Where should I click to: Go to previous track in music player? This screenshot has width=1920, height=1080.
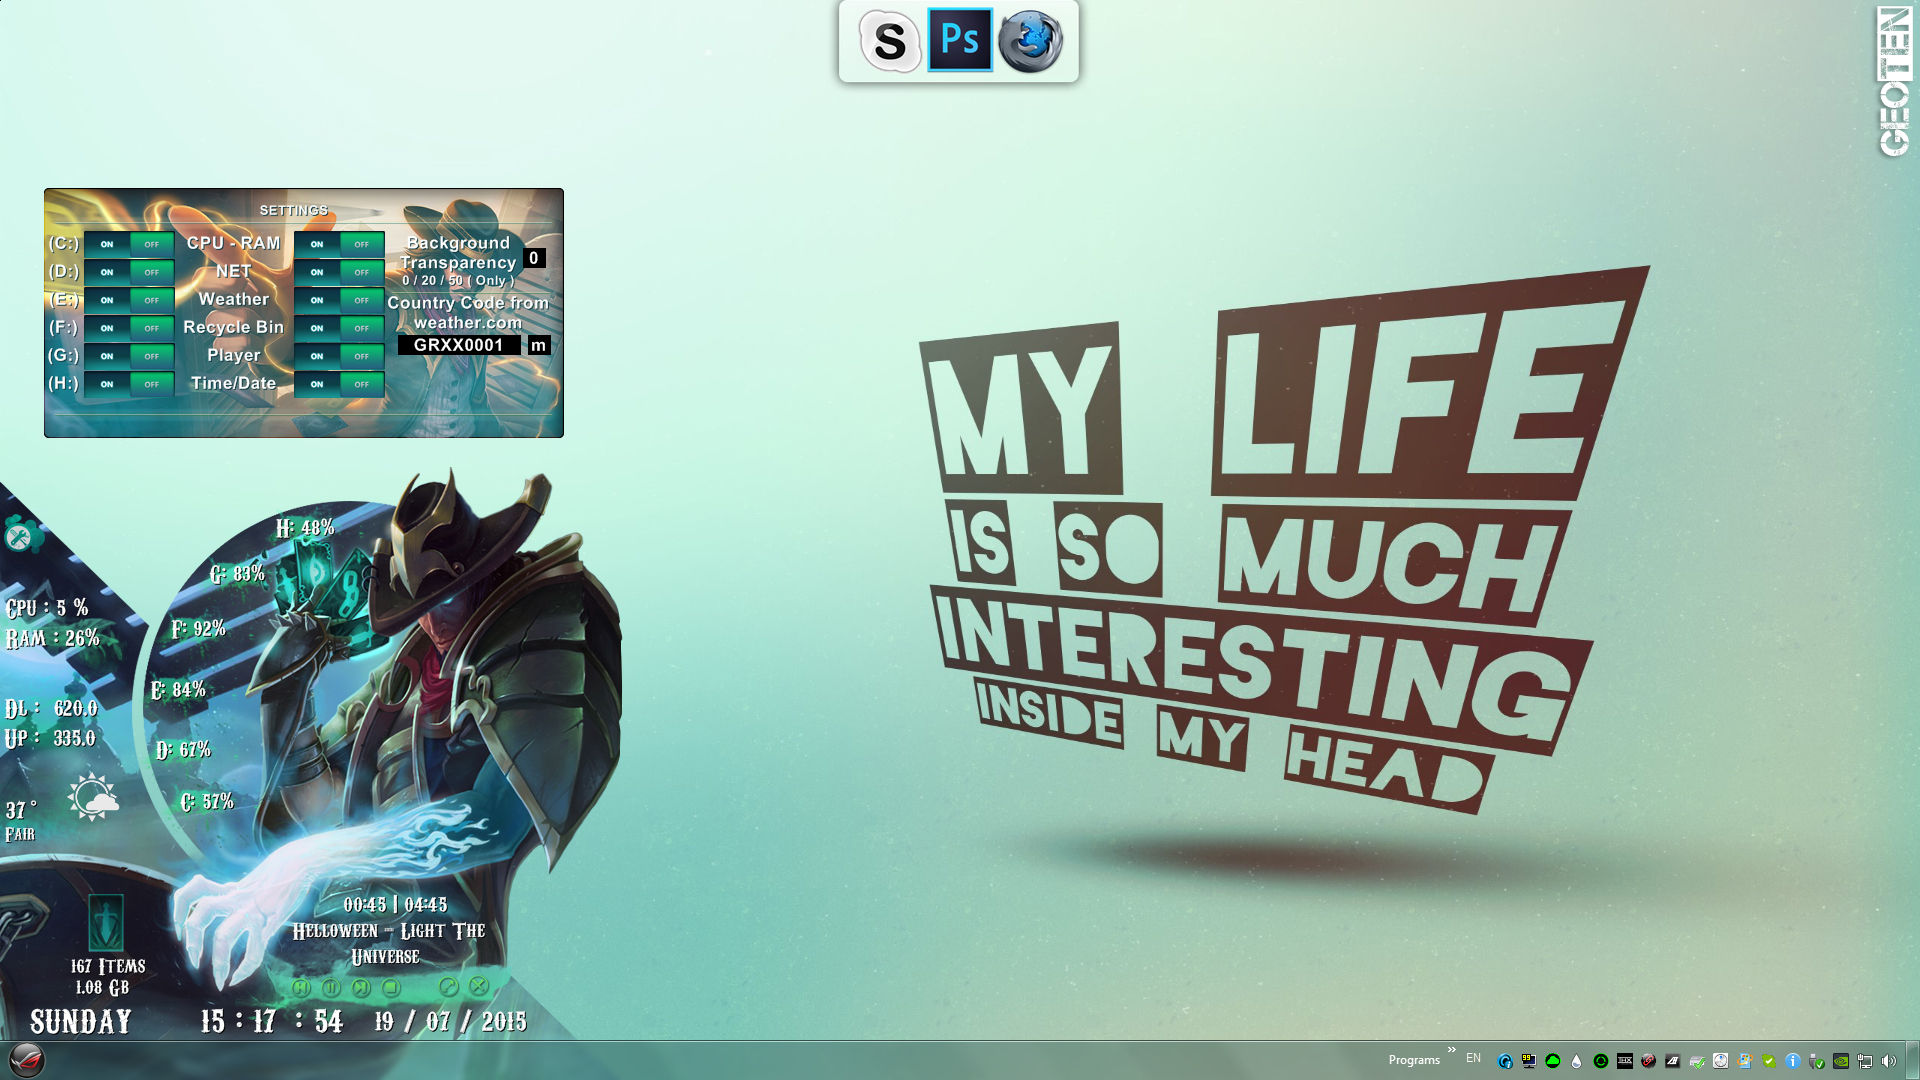(301, 987)
